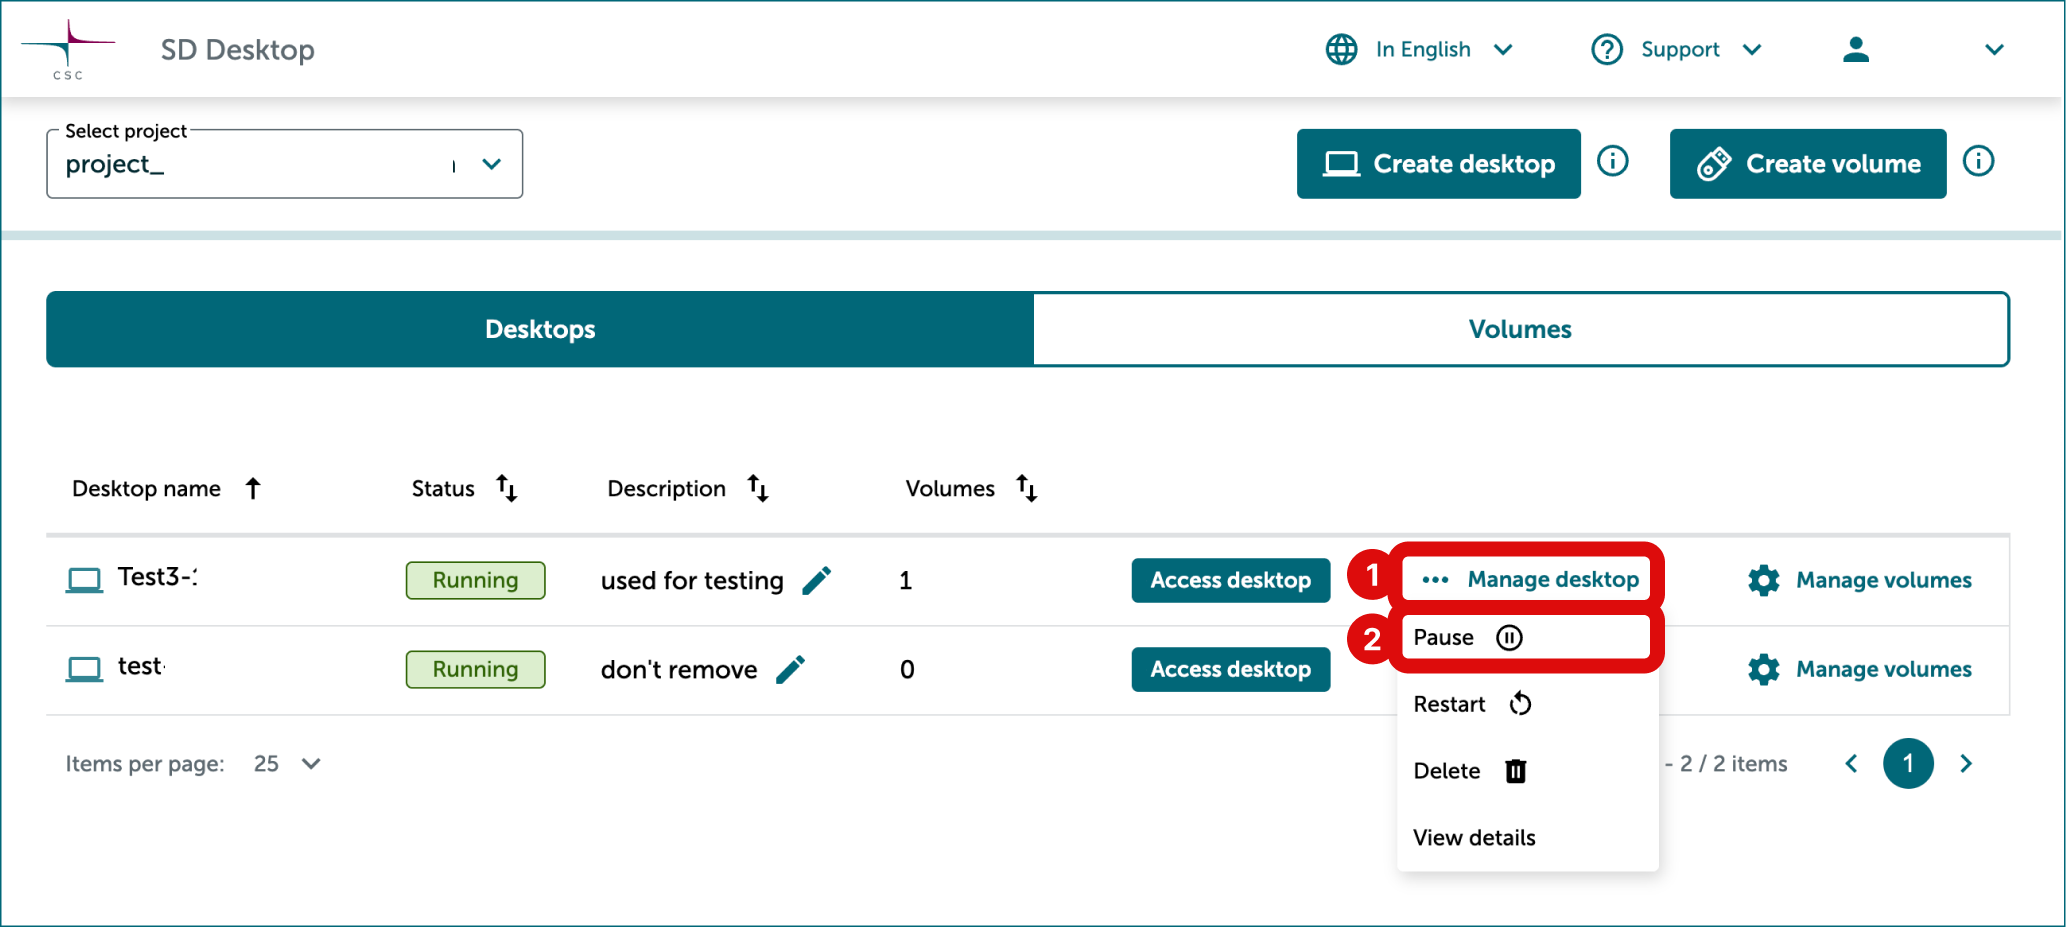Click the Test3 desktop name
The image size is (2066, 927).
157,577
